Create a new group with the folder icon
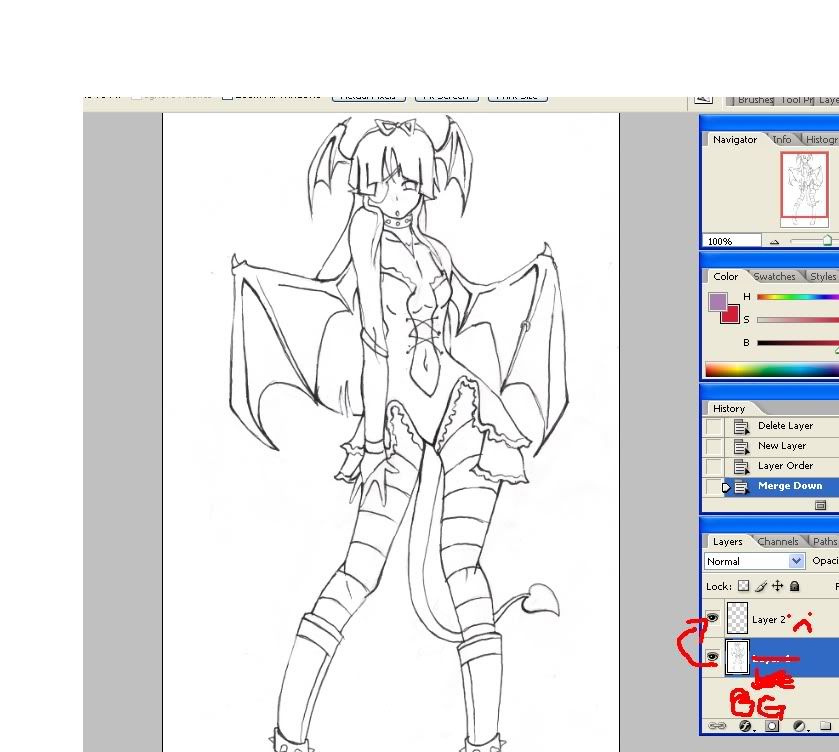 tap(826, 726)
